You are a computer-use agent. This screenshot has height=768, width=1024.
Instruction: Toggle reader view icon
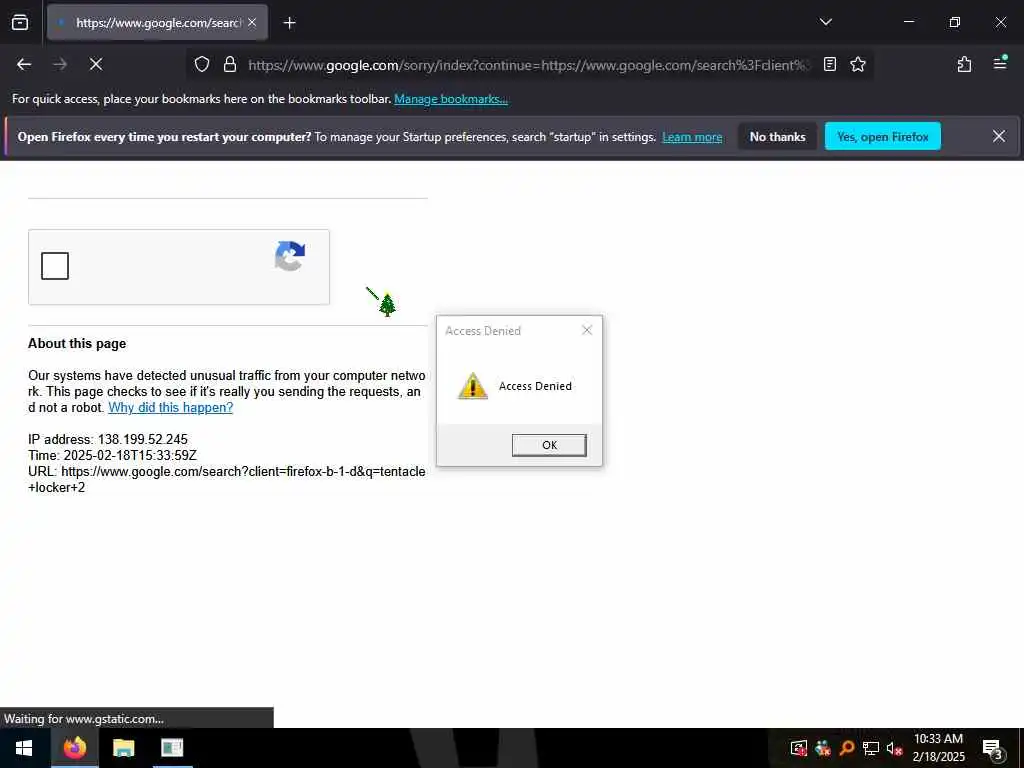[x=829, y=64]
